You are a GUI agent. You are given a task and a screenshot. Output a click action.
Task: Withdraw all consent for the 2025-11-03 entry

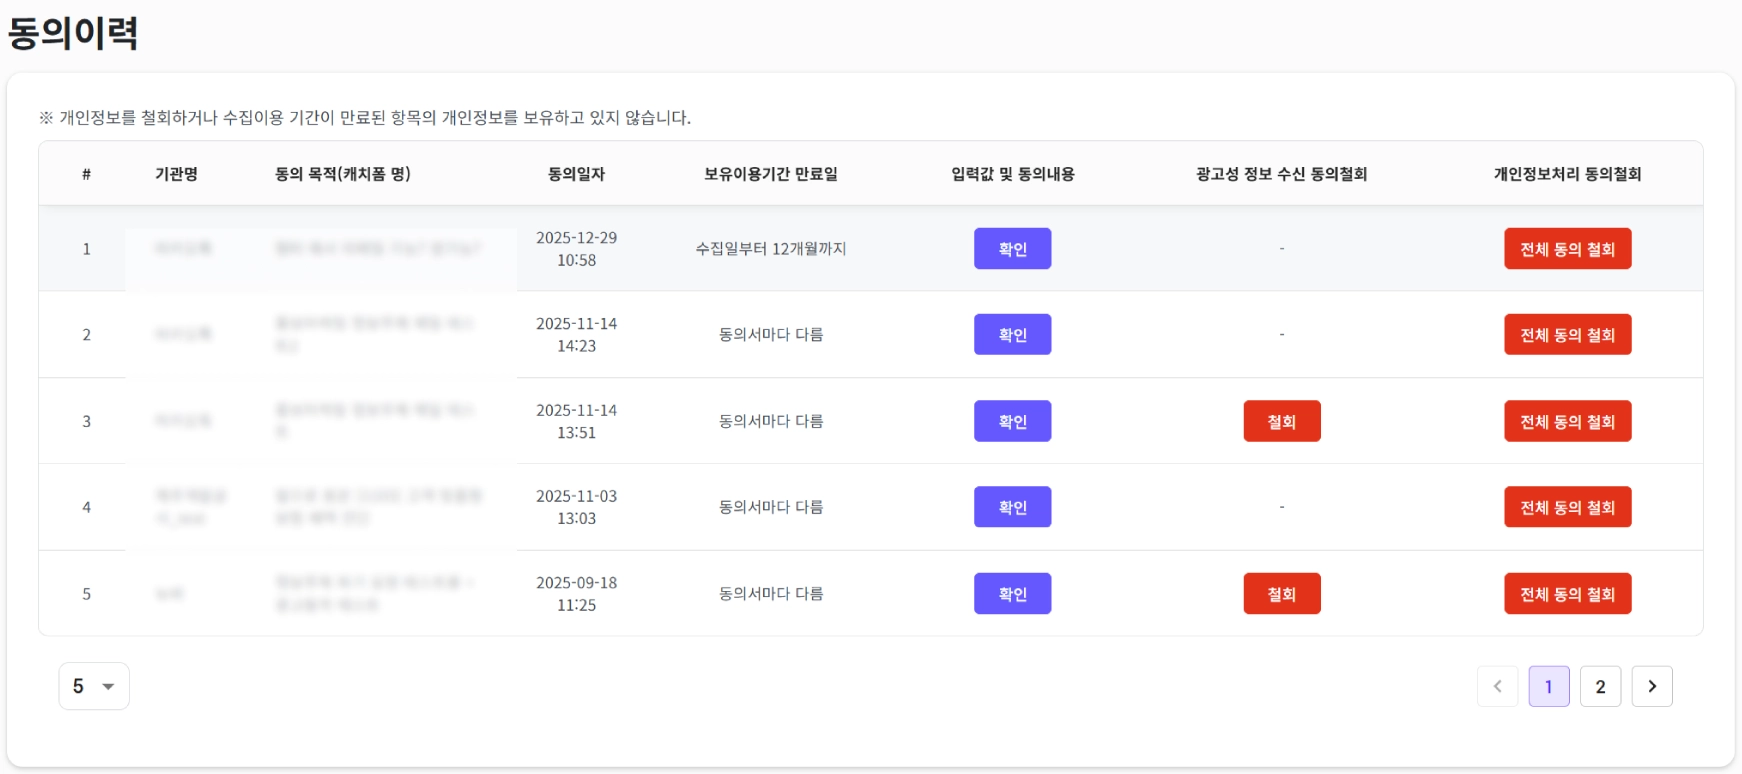pos(1567,507)
